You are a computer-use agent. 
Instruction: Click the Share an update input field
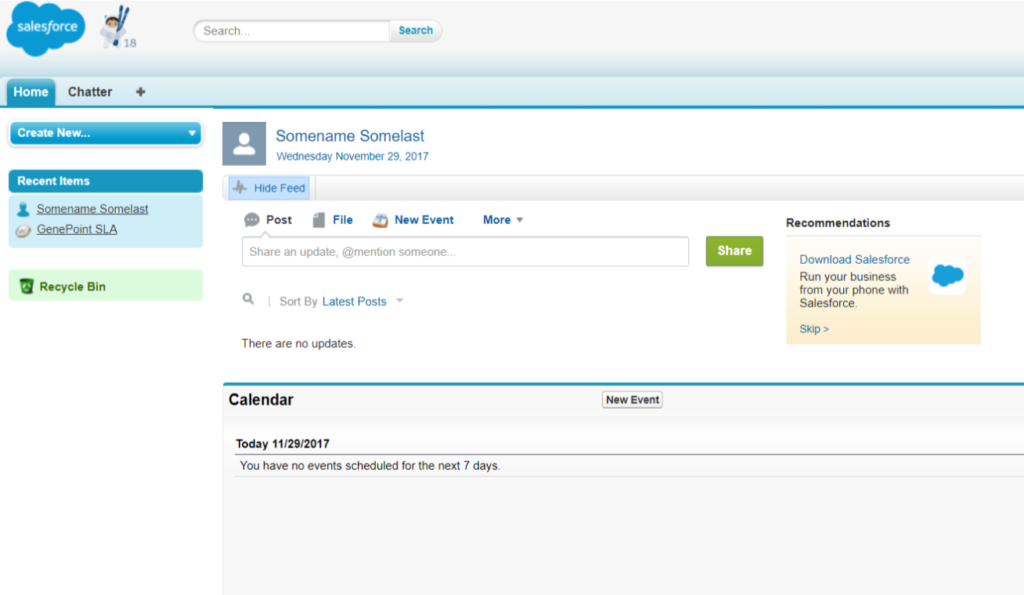click(464, 251)
